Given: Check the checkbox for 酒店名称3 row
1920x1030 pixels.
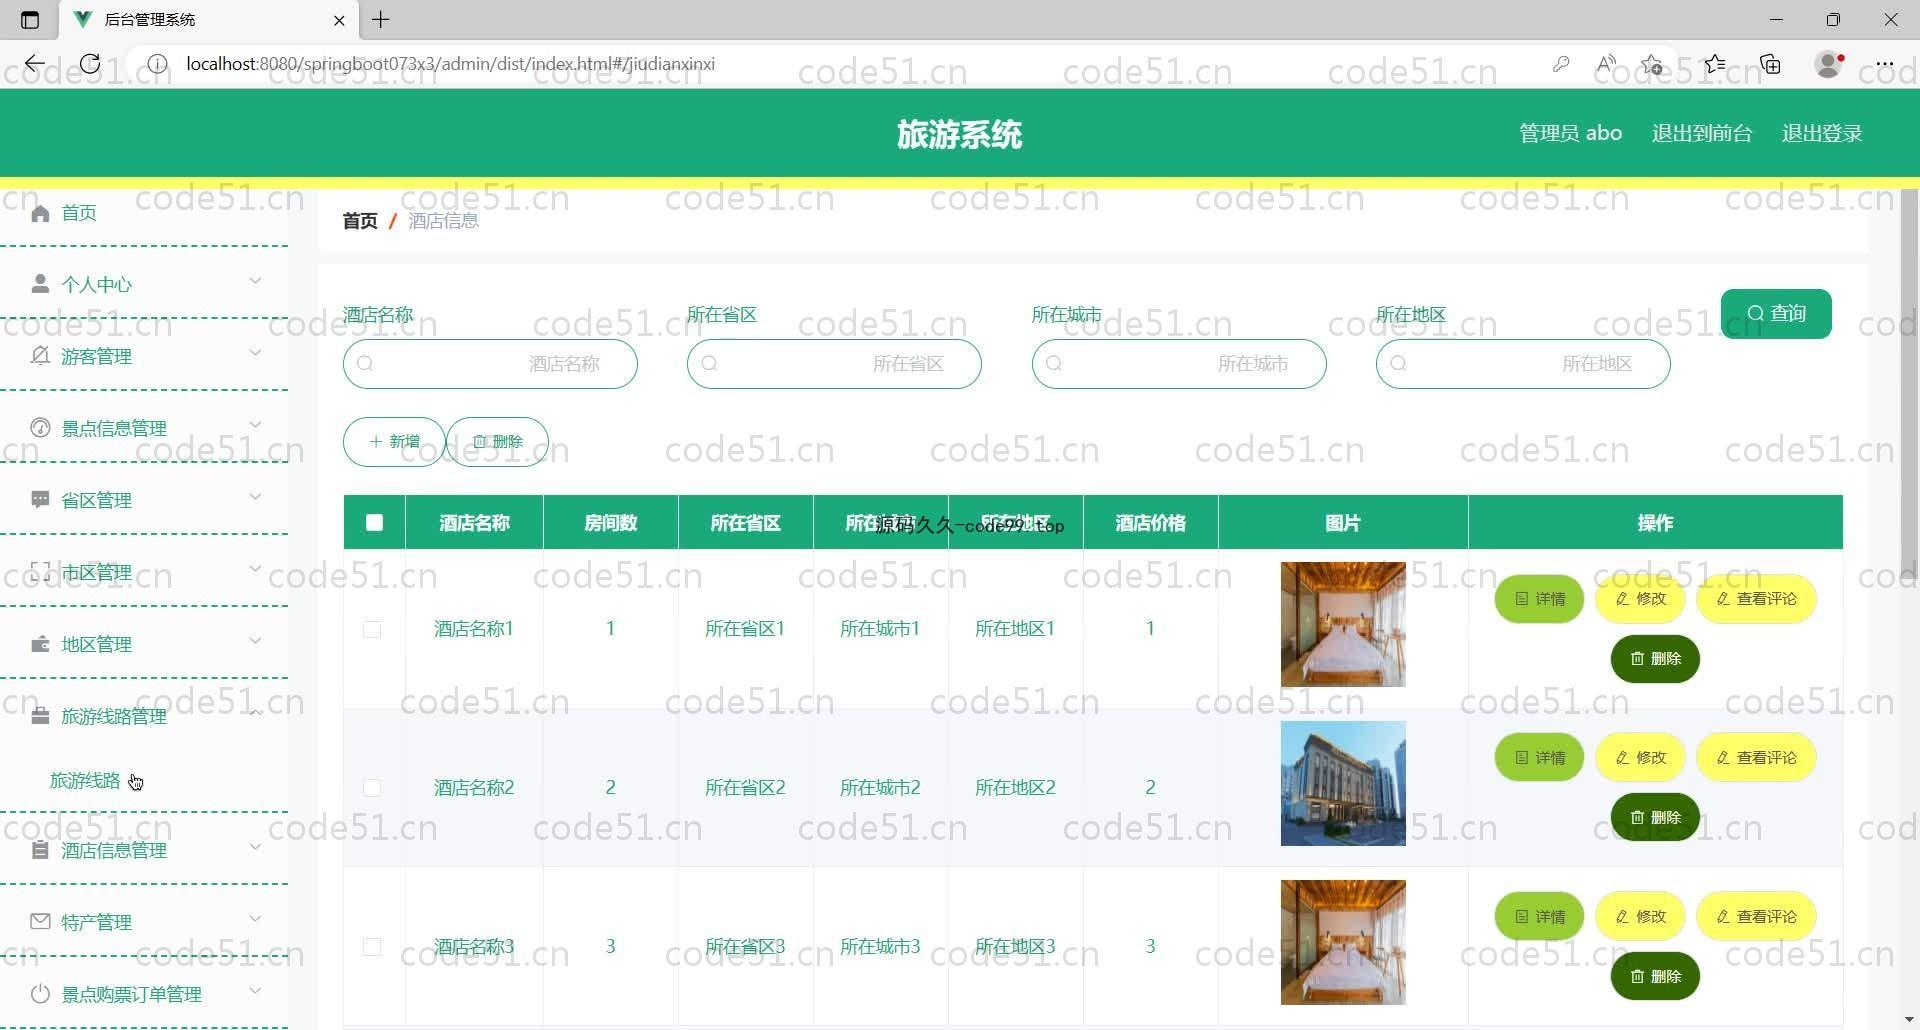Looking at the screenshot, I should pos(372,947).
